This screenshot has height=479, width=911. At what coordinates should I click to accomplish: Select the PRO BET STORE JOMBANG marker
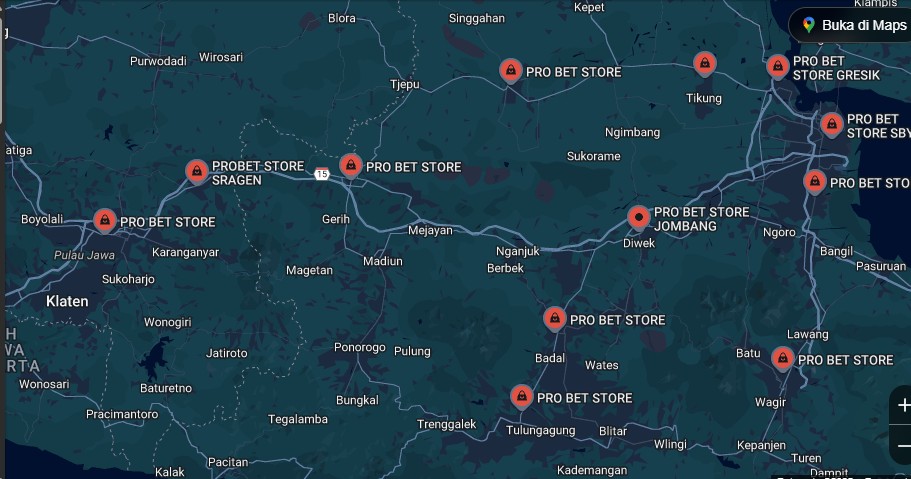638,217
